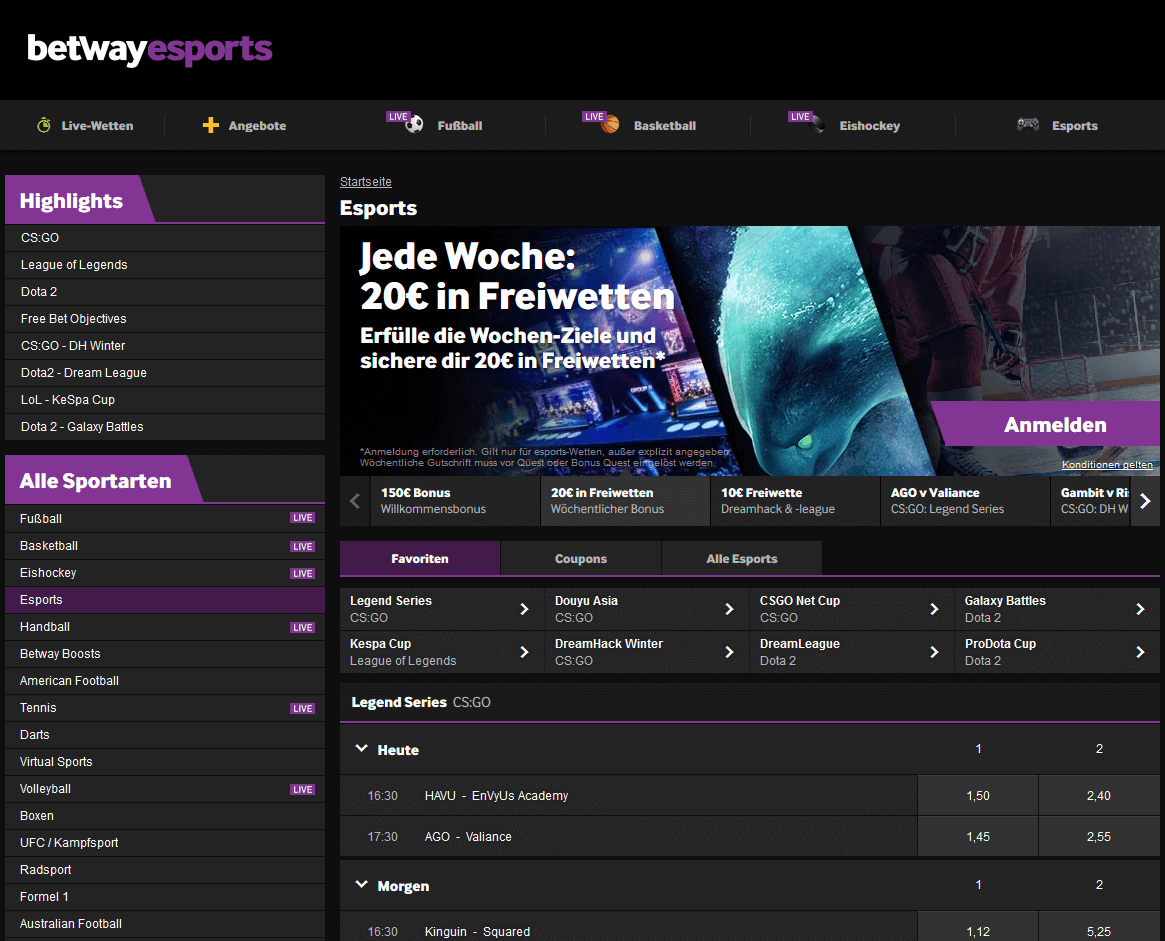Open League of Legends in Highlights
The width and height of the screenshot is (1165, 941).
(165, 264)
